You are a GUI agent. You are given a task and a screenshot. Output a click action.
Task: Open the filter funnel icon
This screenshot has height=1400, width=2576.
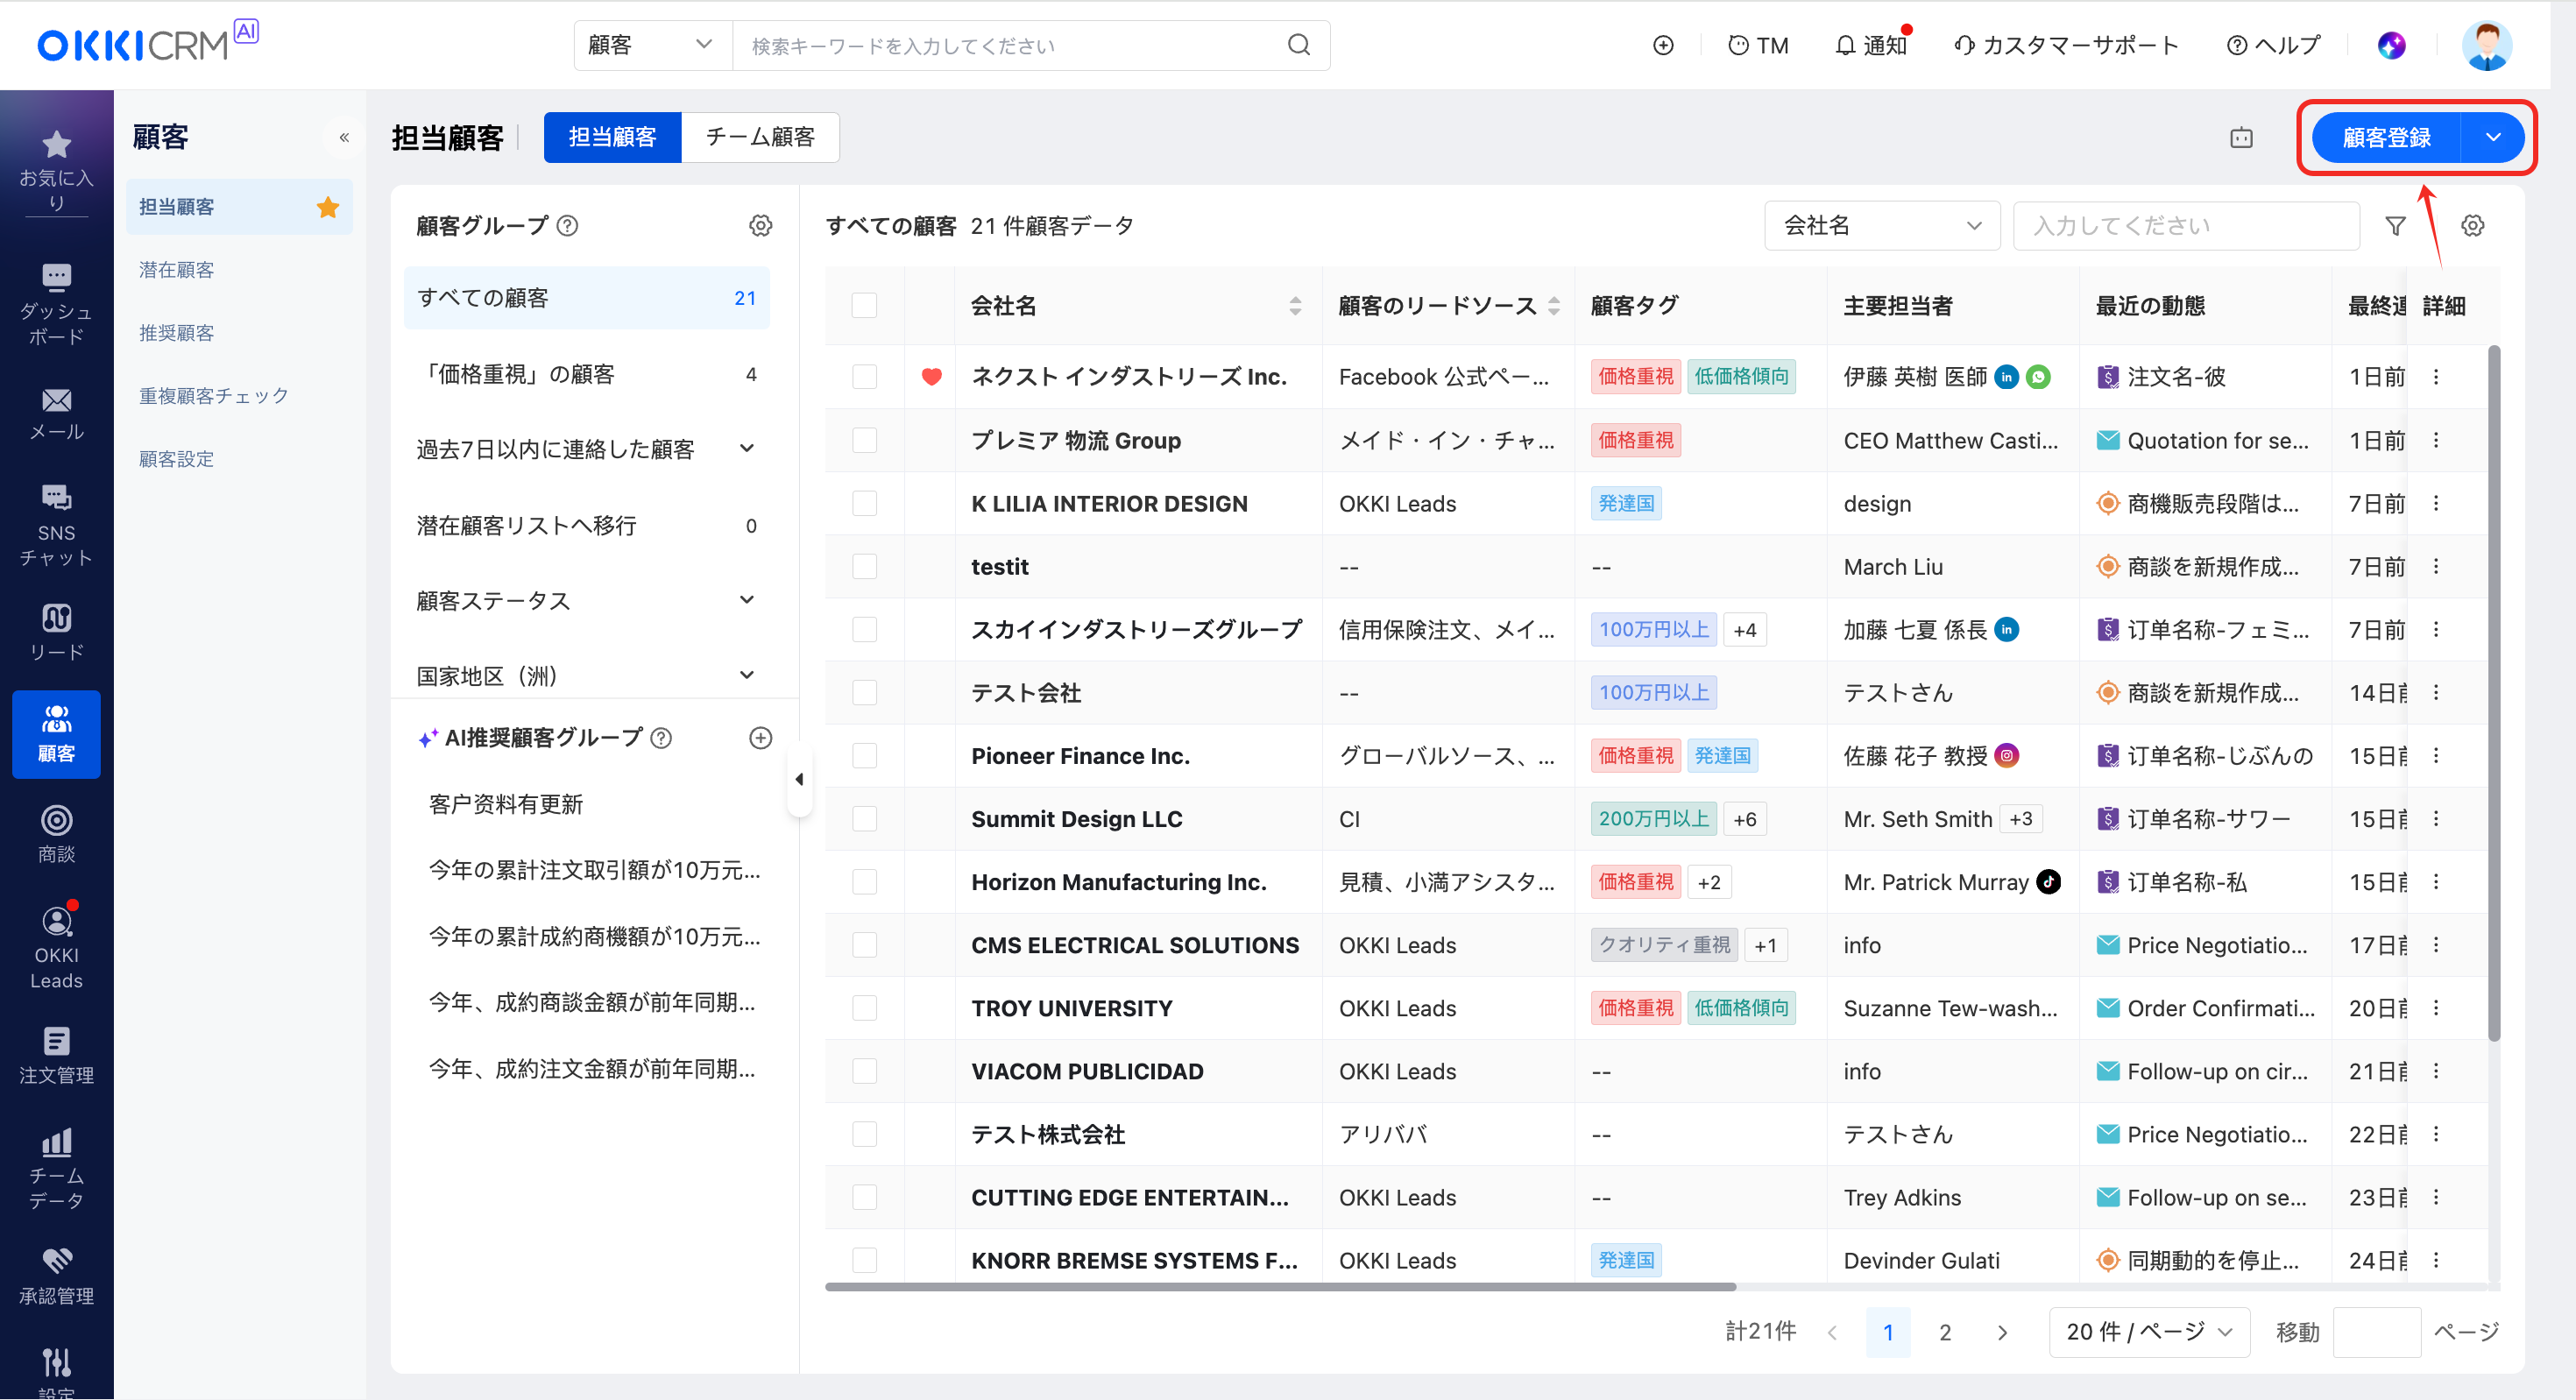click(2395, 226)
